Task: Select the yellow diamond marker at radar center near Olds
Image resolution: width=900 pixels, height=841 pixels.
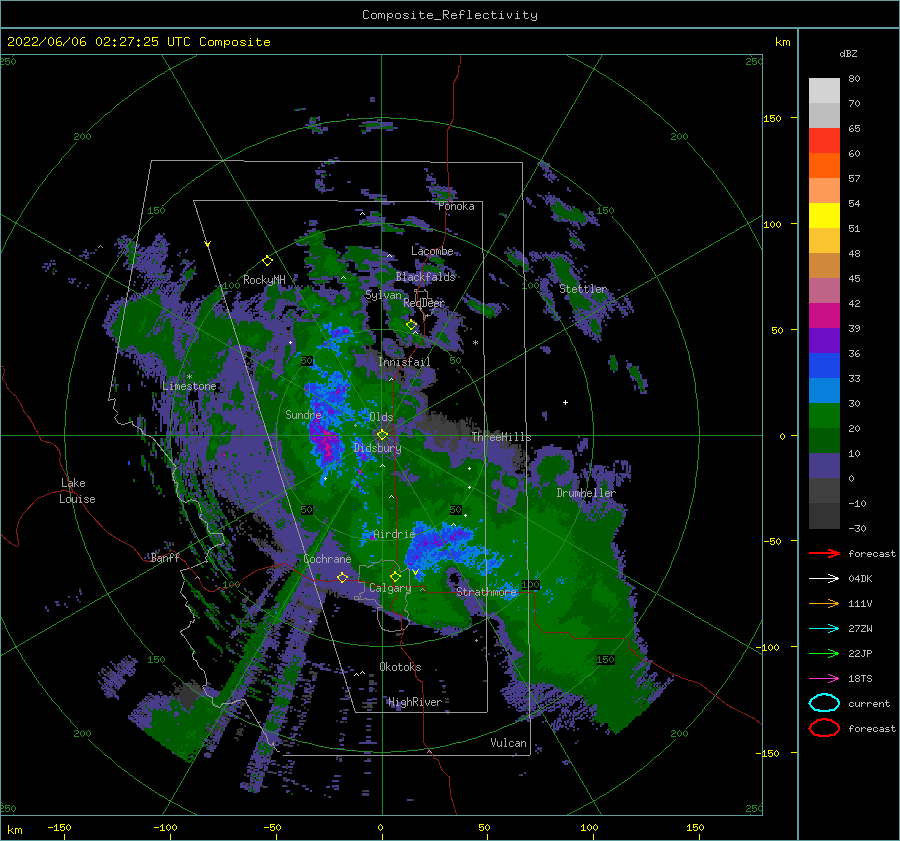Action: [x=382, y=435]
